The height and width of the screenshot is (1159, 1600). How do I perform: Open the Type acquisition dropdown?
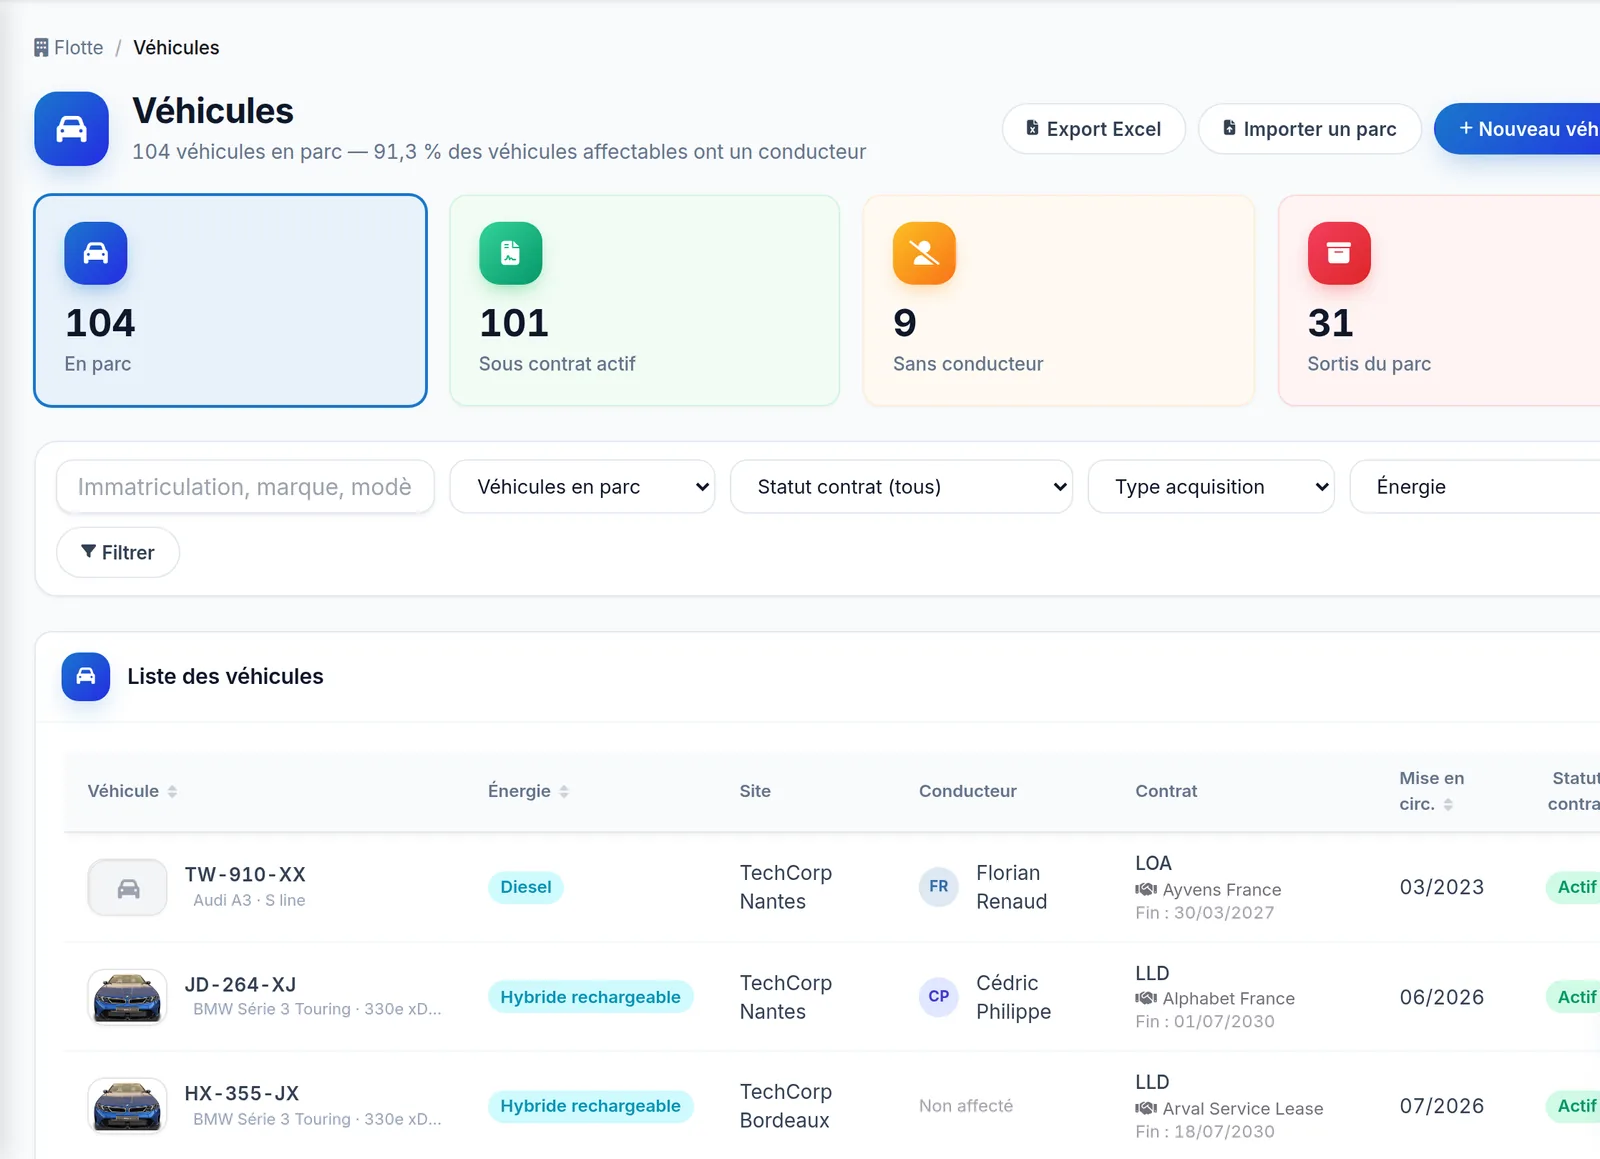tap(1211, 487)
